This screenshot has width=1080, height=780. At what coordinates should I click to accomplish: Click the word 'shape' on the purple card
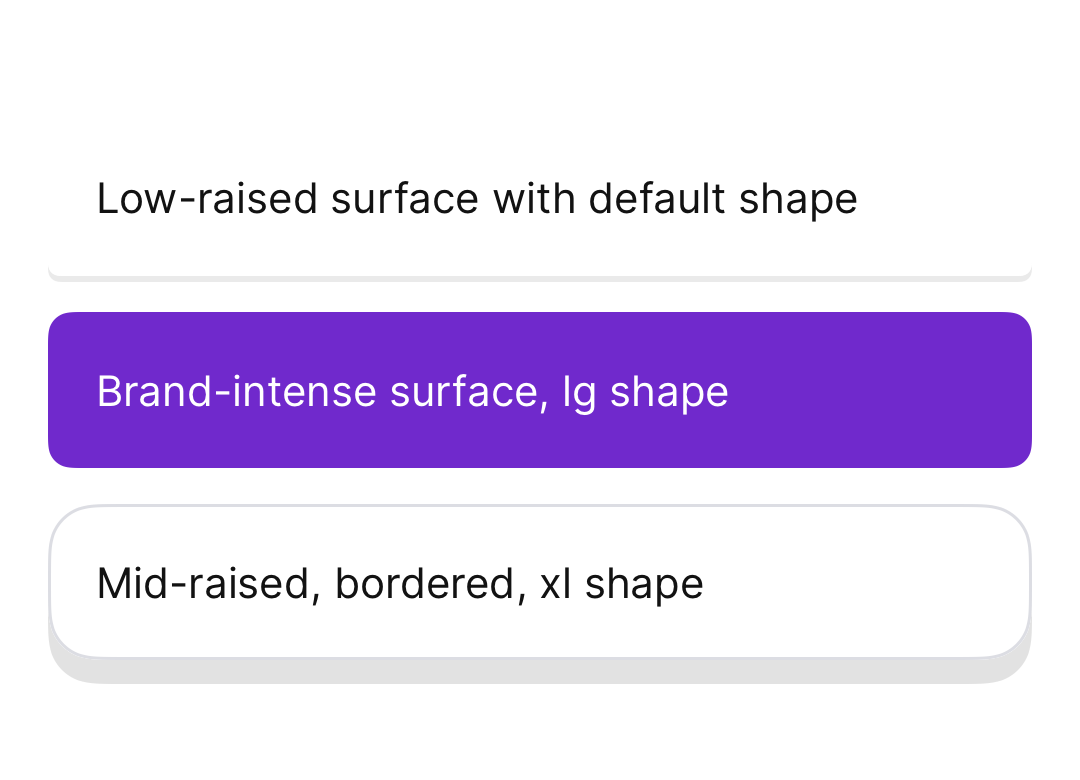point(669,393)
